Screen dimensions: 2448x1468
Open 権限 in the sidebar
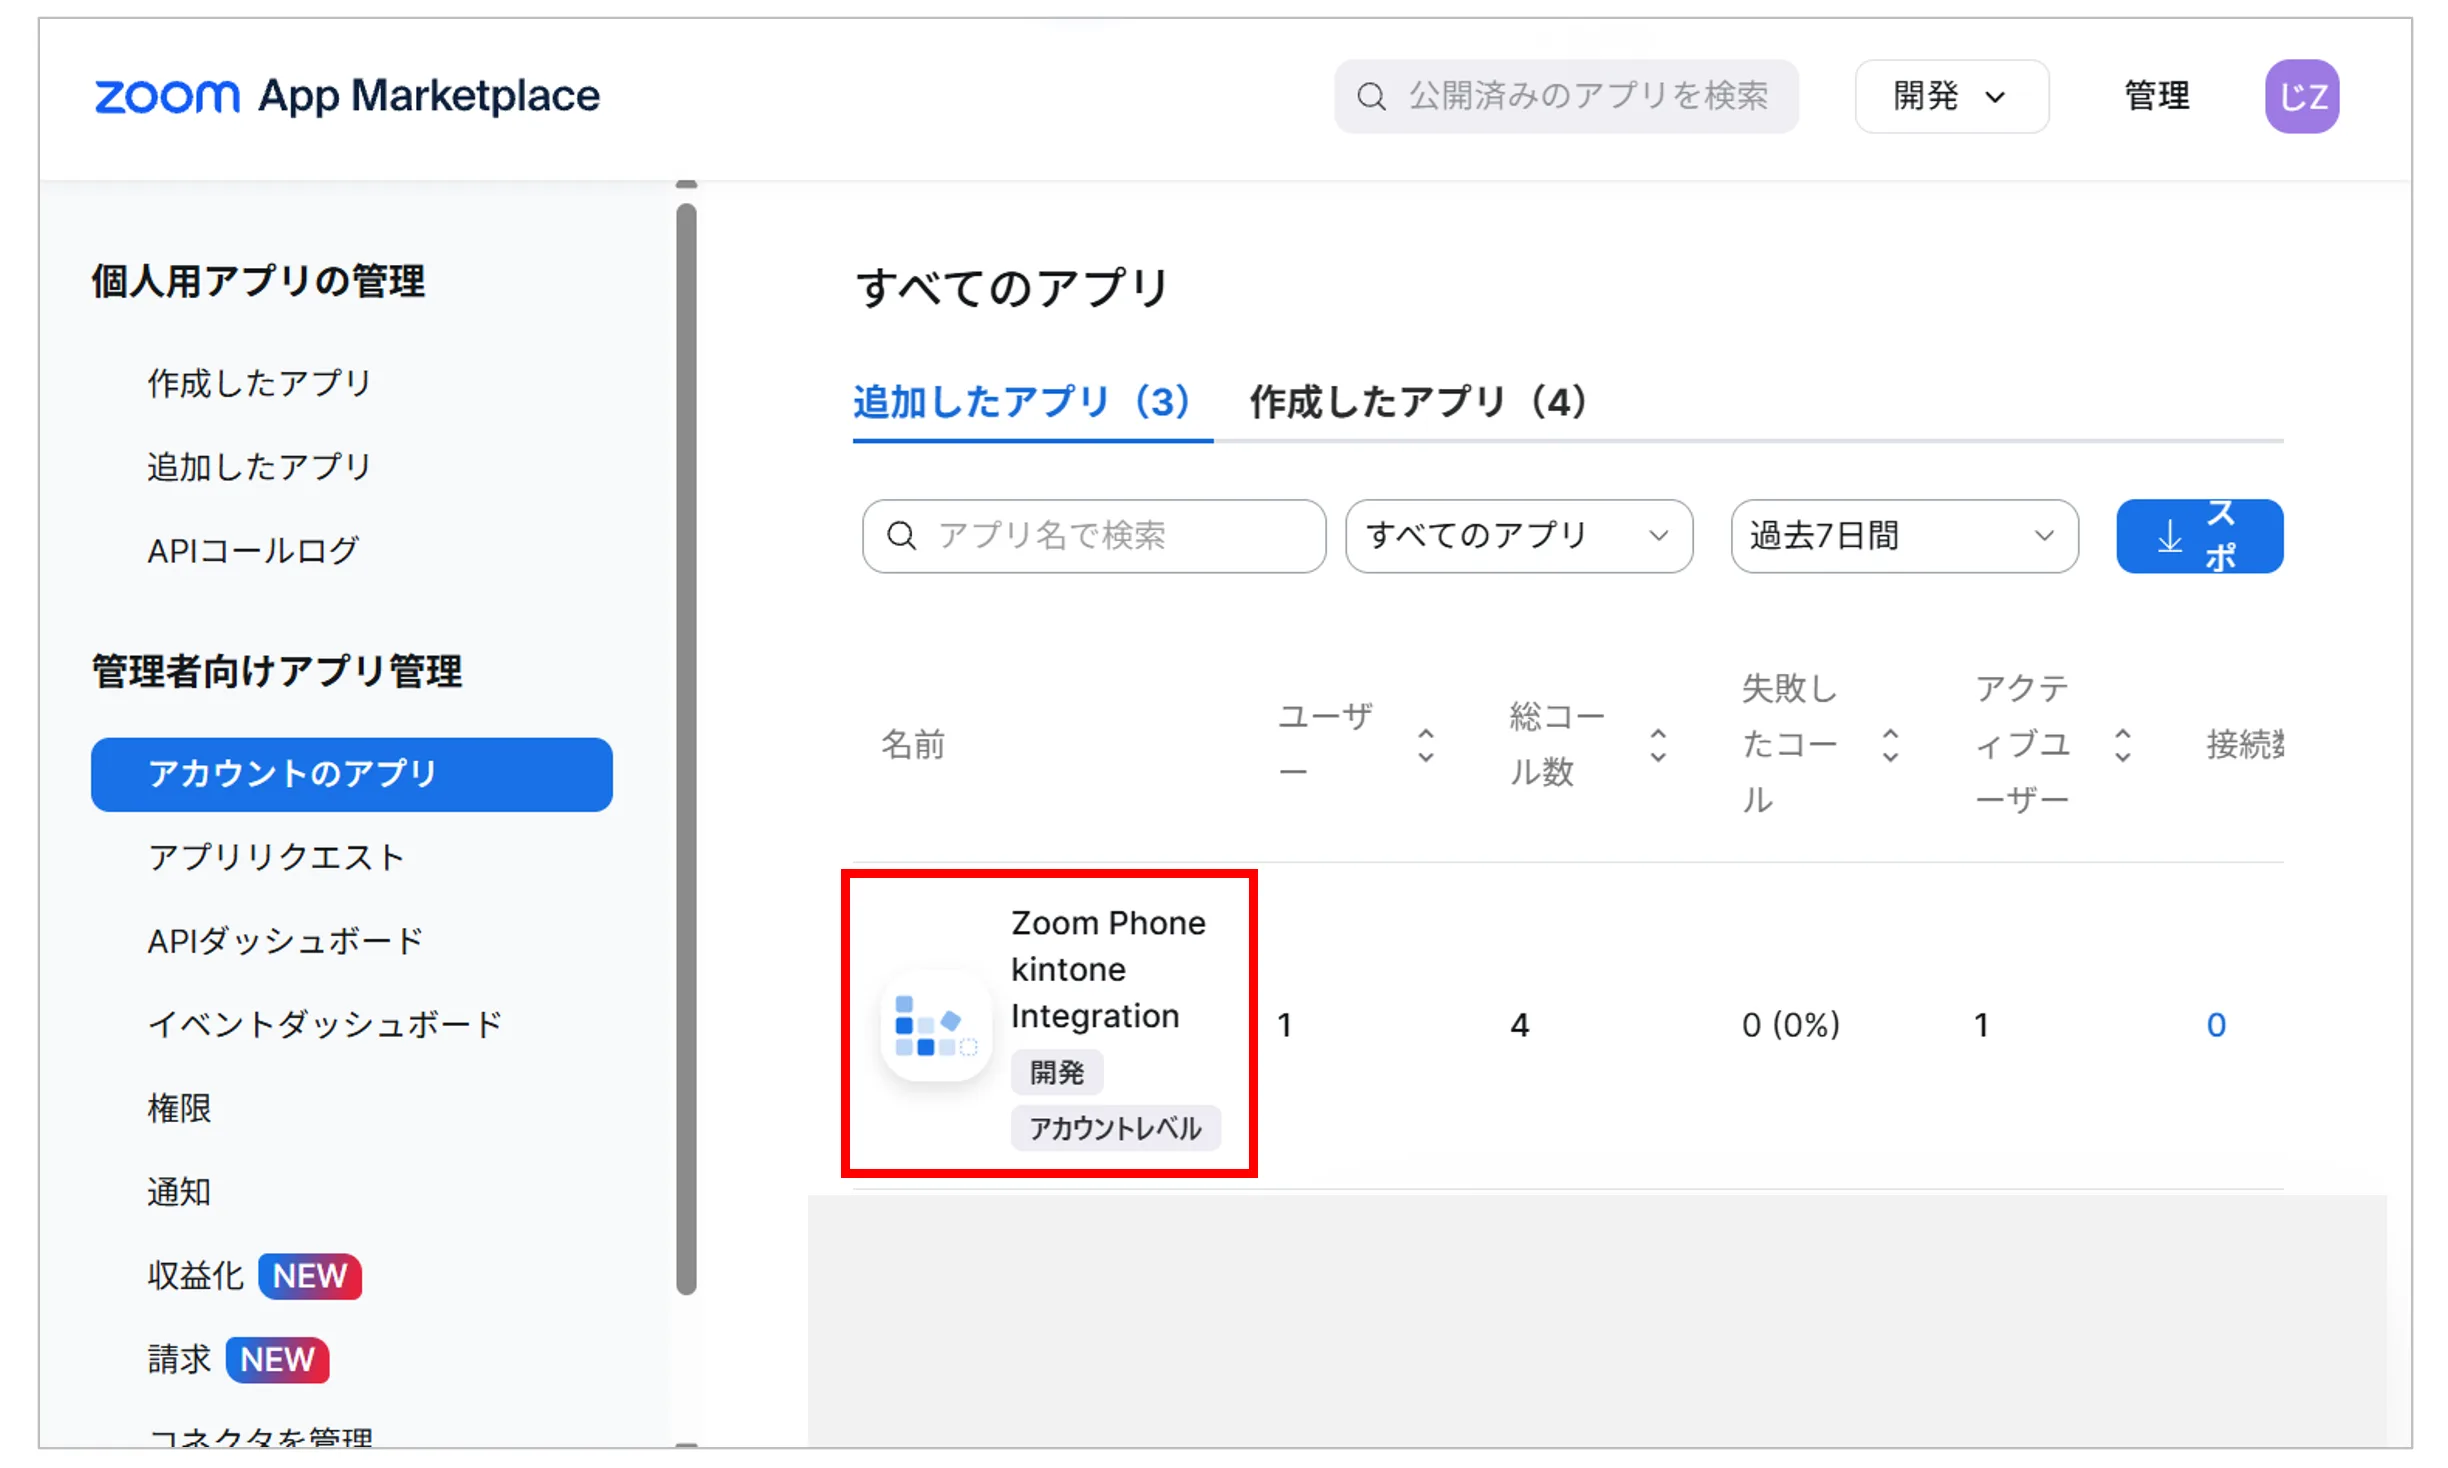(x=179, y=1108)
